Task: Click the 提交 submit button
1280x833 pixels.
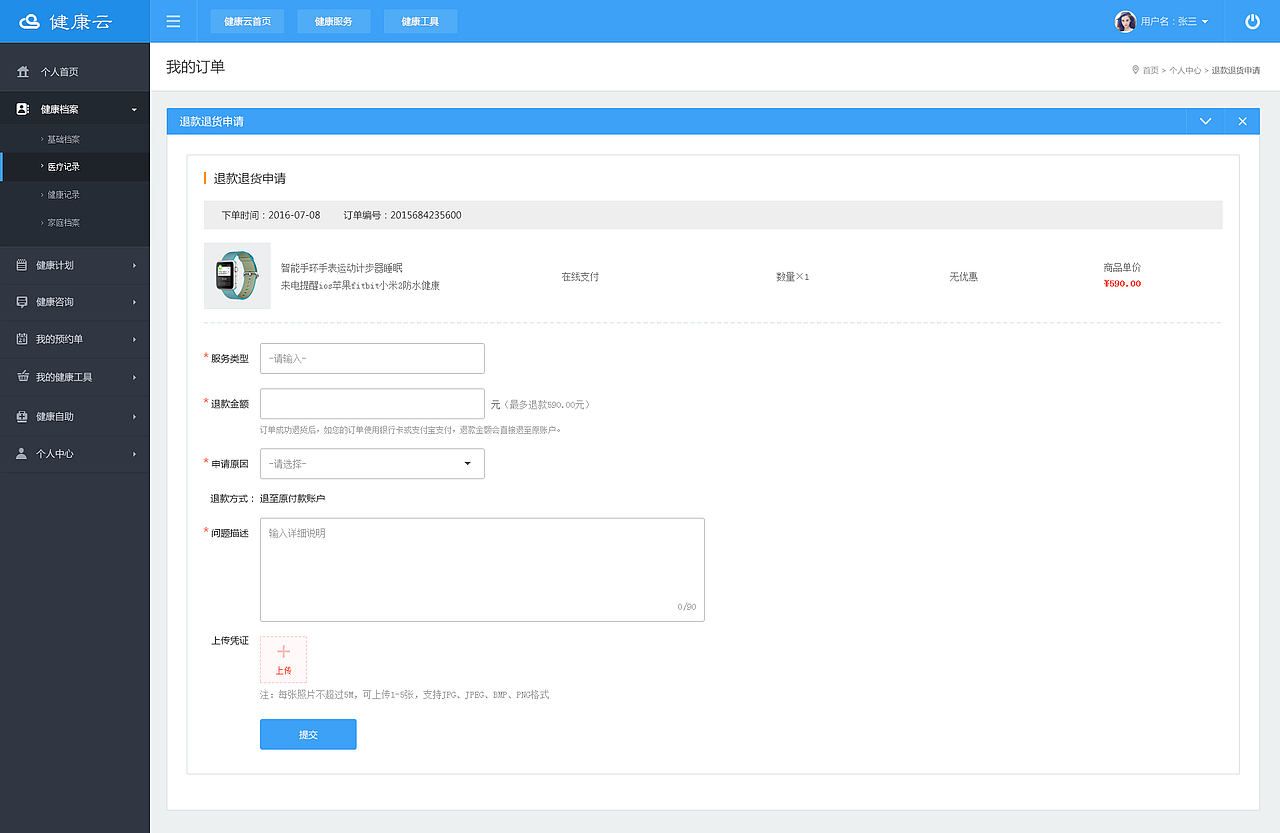Action: (308, 734)
